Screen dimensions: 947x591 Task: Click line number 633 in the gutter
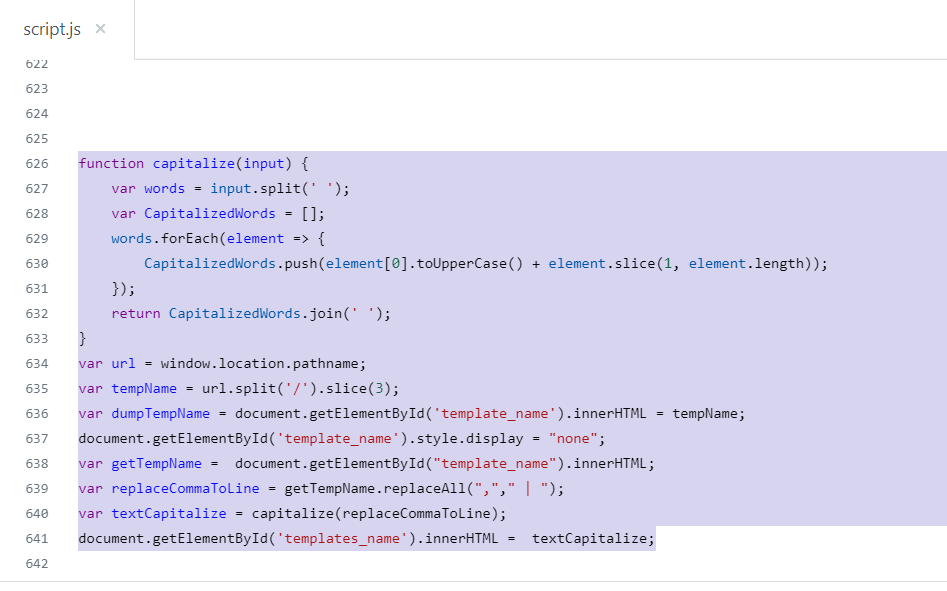click(36, 338)
